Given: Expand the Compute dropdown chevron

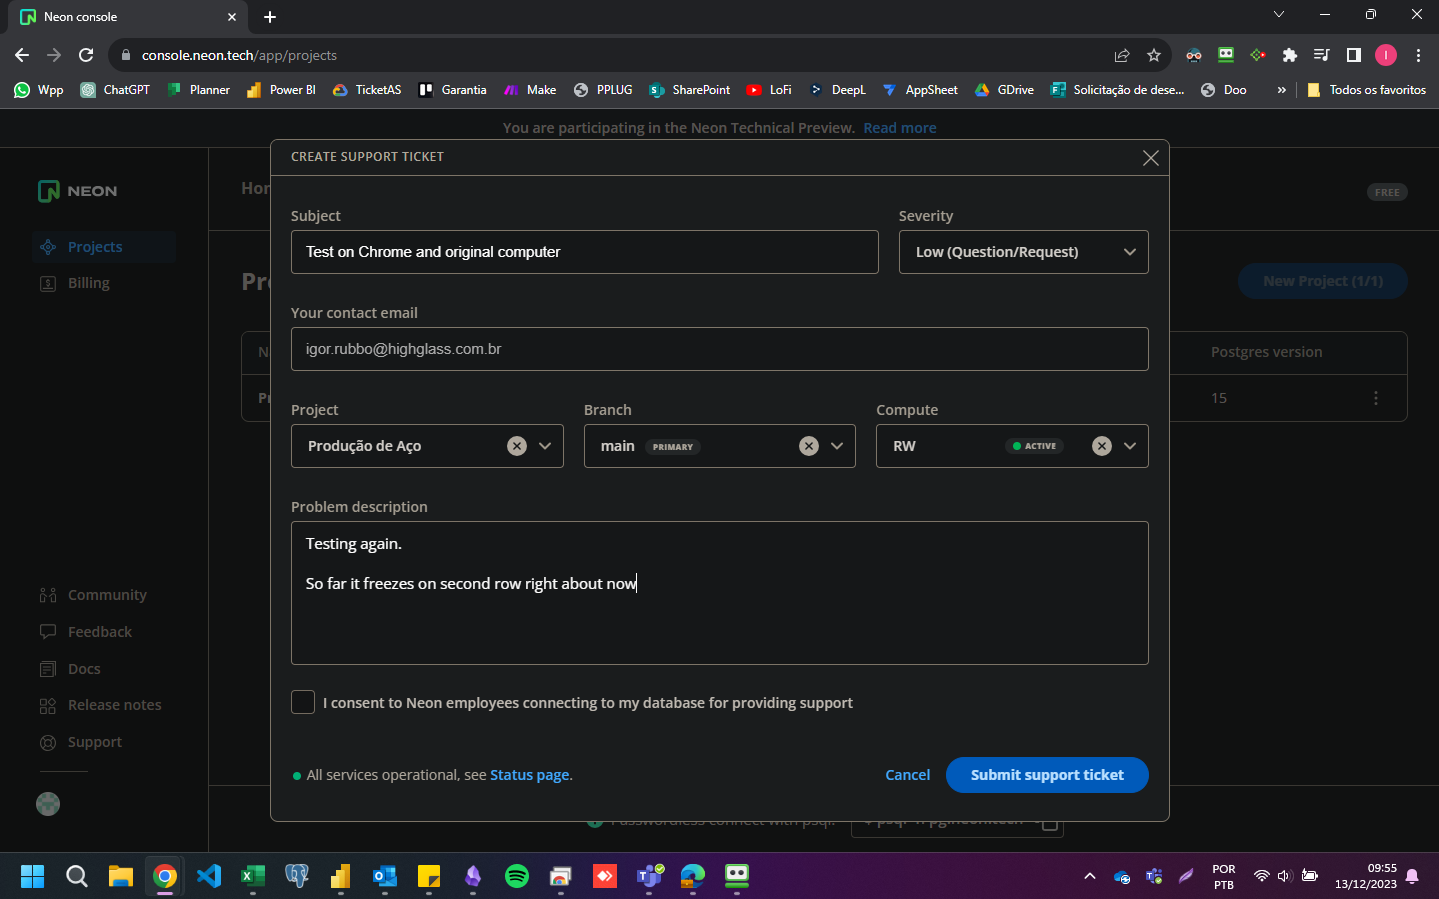Looking at the screenshot, I should pos(1130,446).
